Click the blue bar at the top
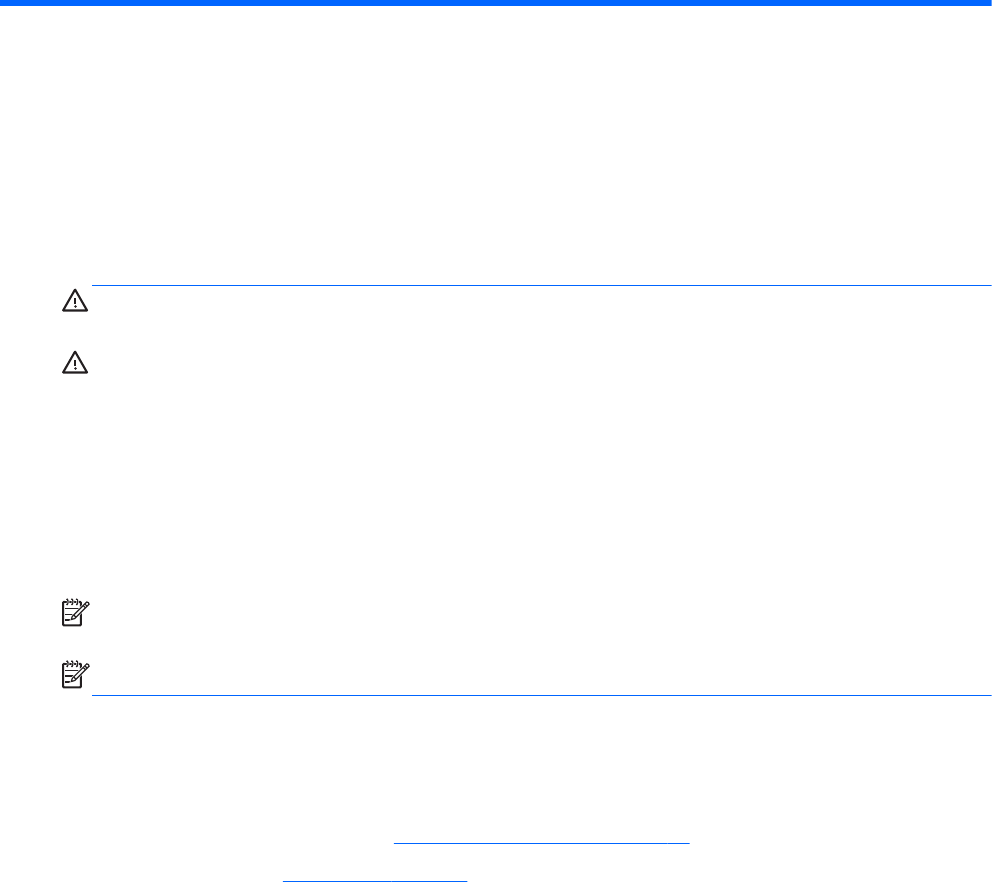 click(496, 4)
